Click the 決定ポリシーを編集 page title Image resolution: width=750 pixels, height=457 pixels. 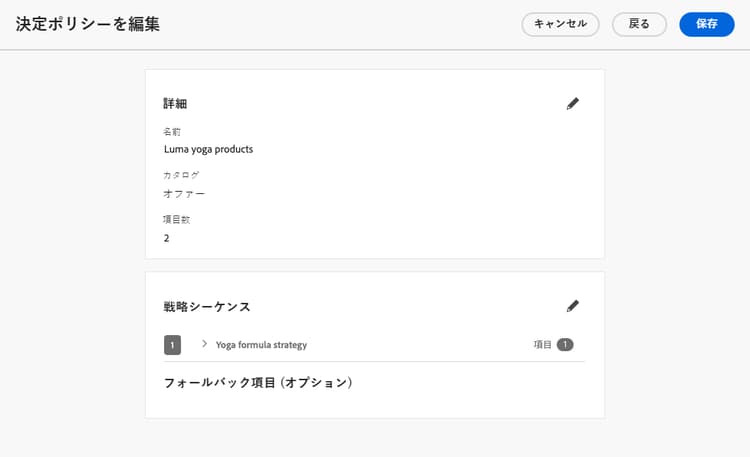coord(88,24)
